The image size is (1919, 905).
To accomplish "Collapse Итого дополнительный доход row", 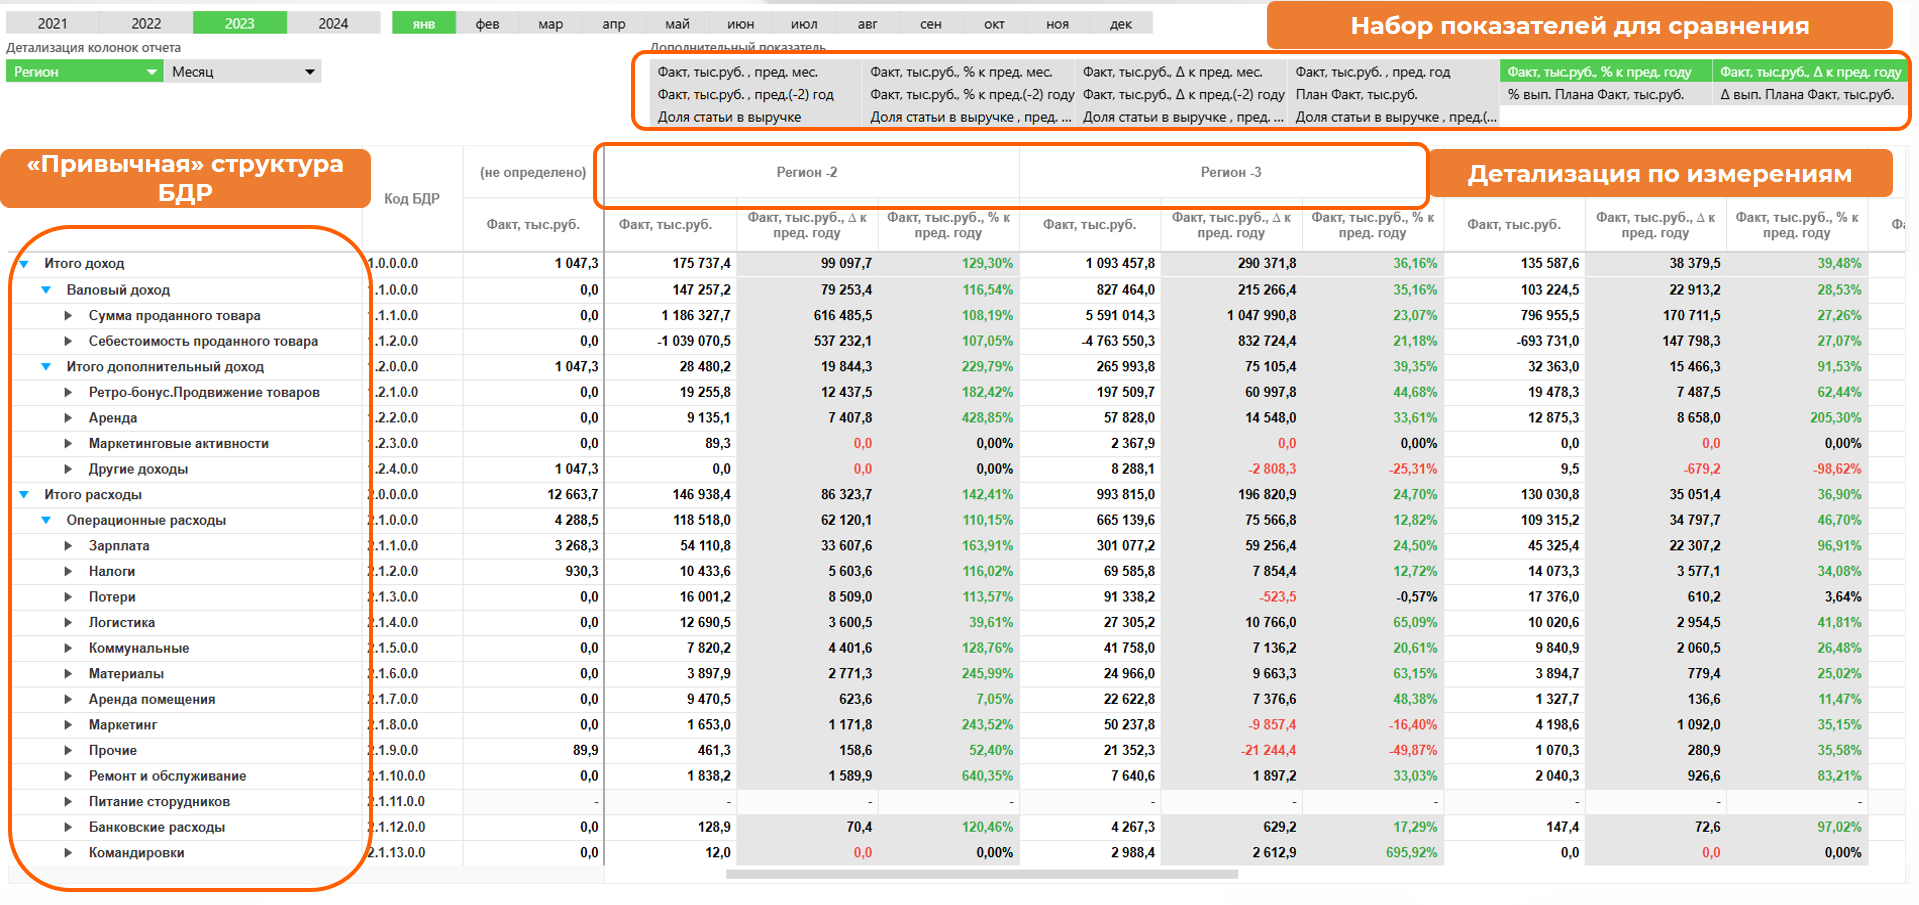I will coord(46,367).
